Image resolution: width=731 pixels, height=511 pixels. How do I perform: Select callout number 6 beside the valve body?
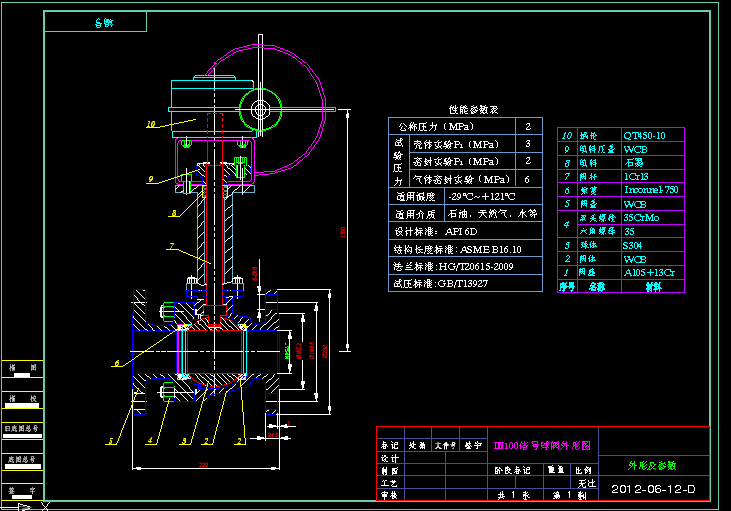click(x=117, y=363)
